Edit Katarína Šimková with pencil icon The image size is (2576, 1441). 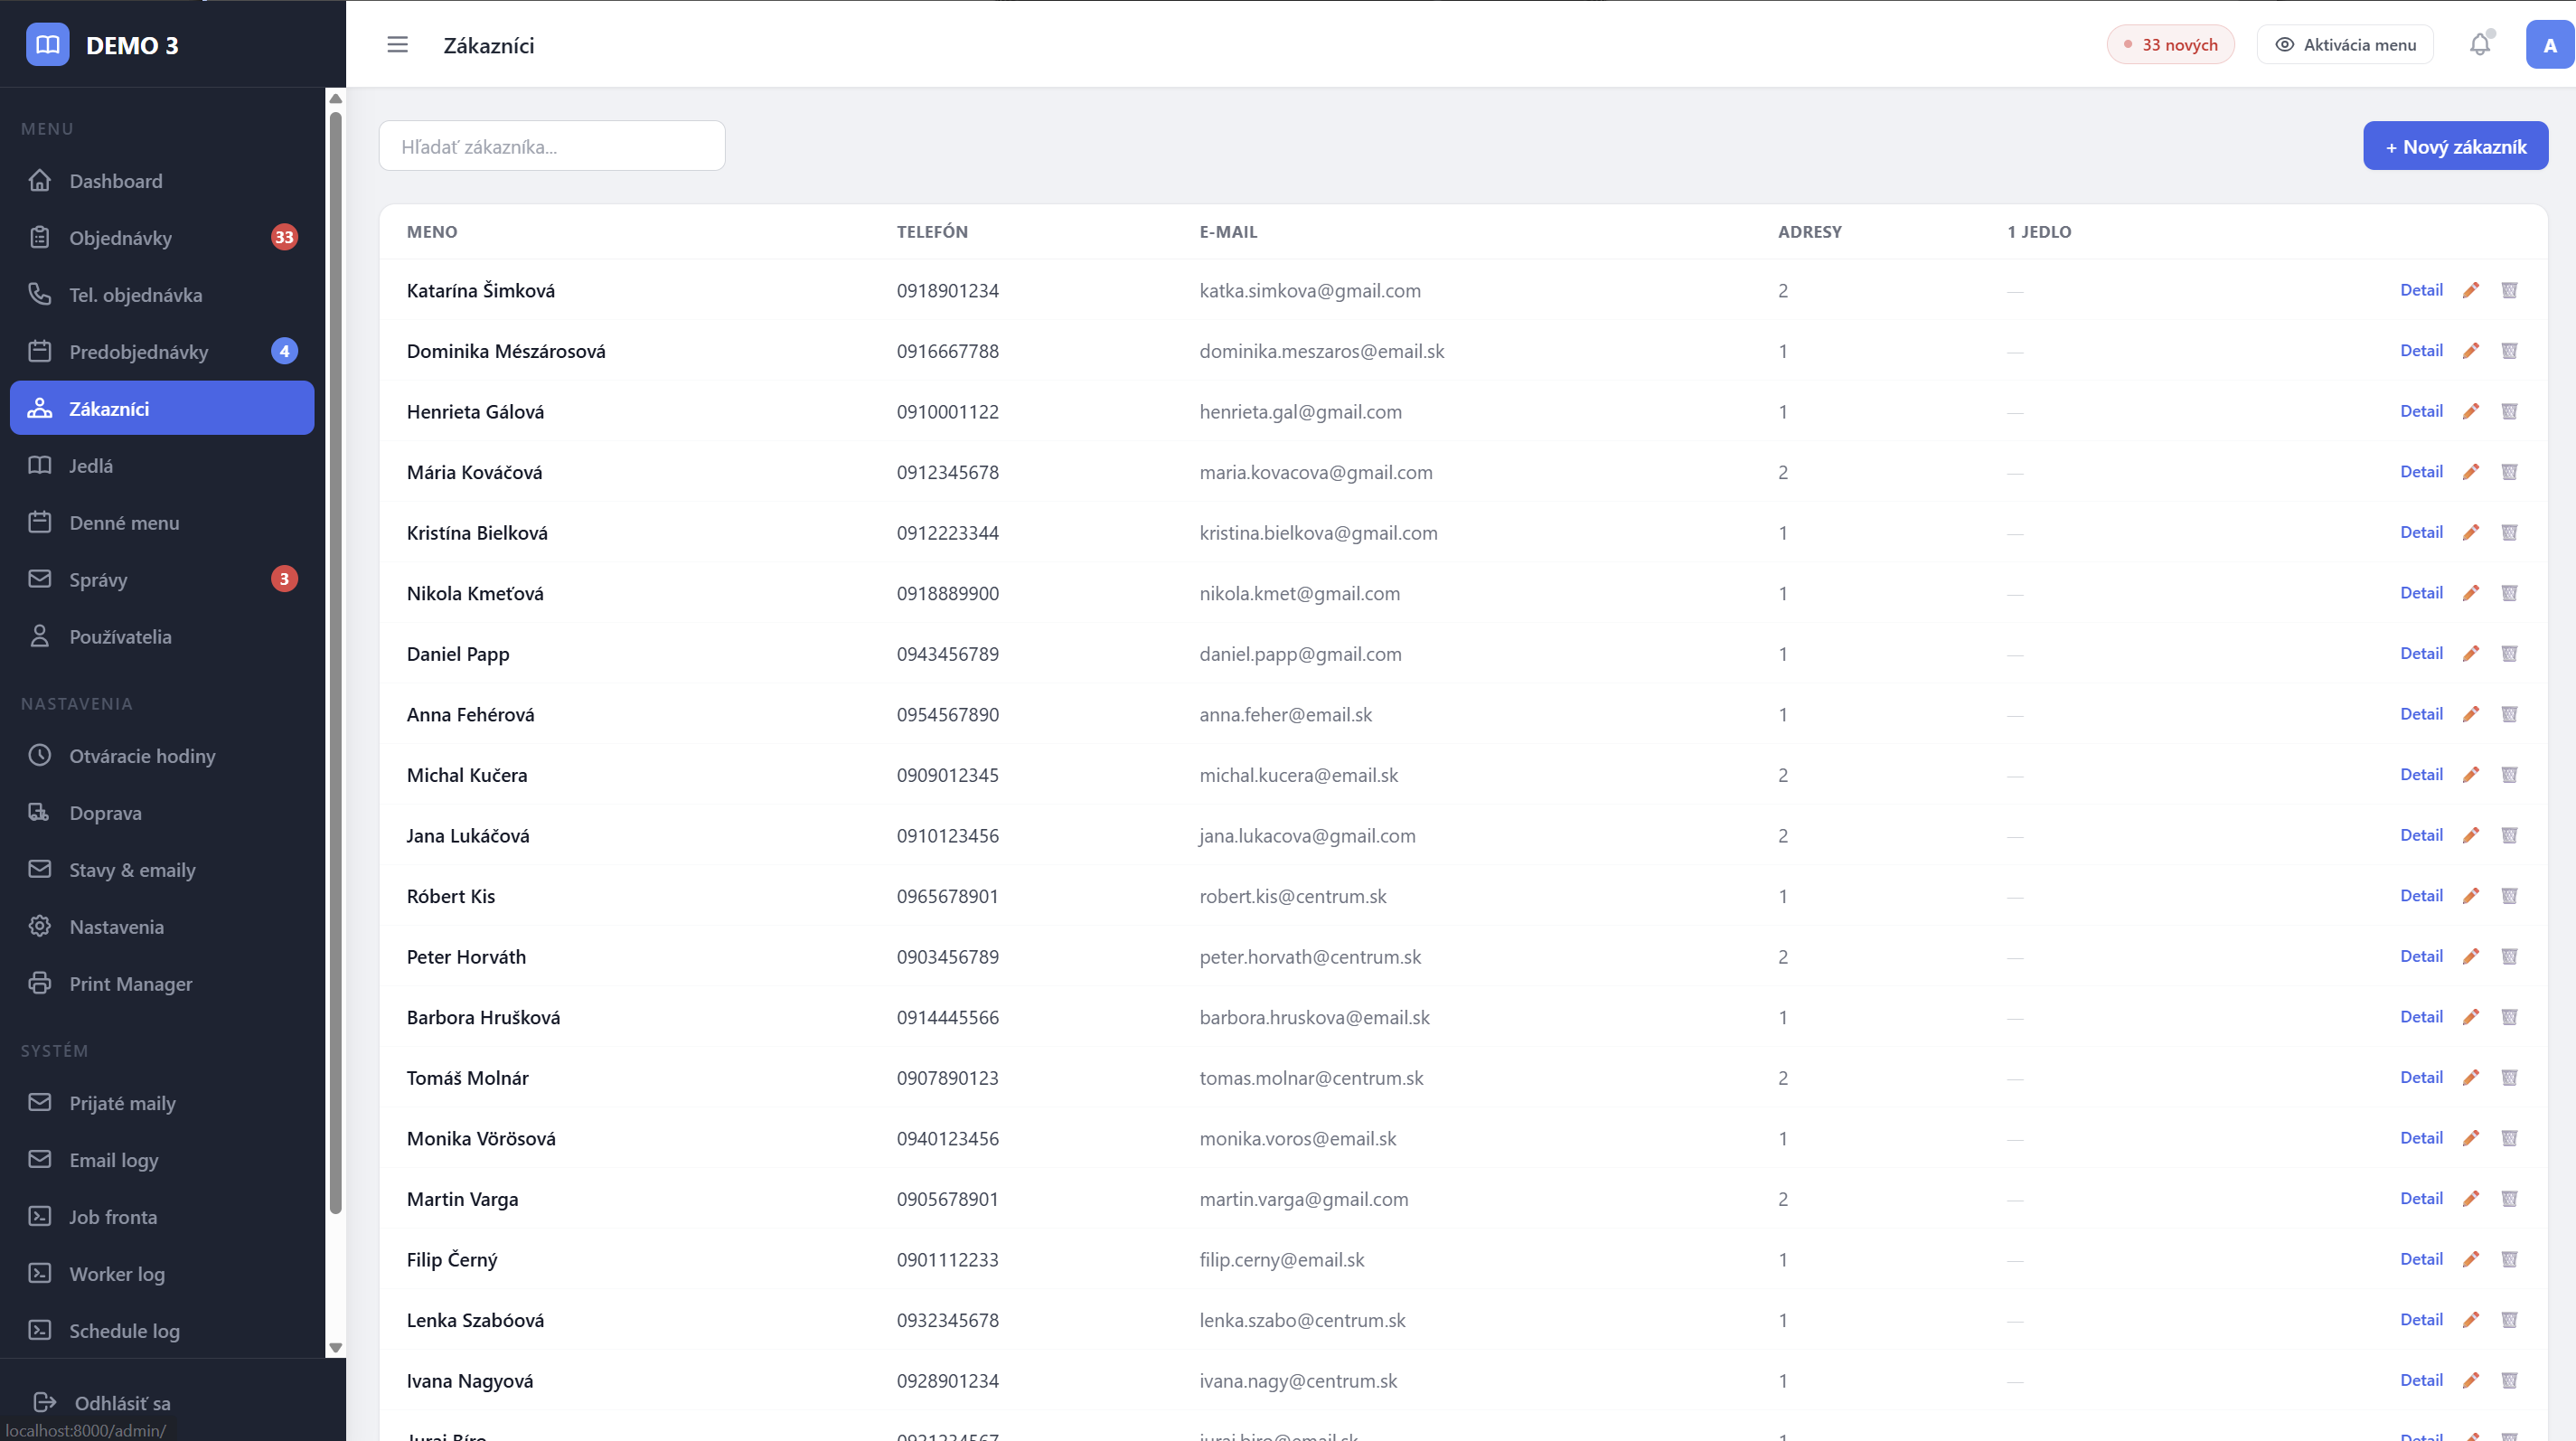2470,290
